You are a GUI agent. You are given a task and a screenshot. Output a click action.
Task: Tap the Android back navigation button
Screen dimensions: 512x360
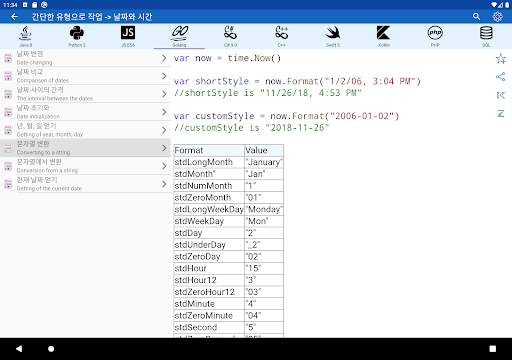pyautogui.click(x=19, y=349)
